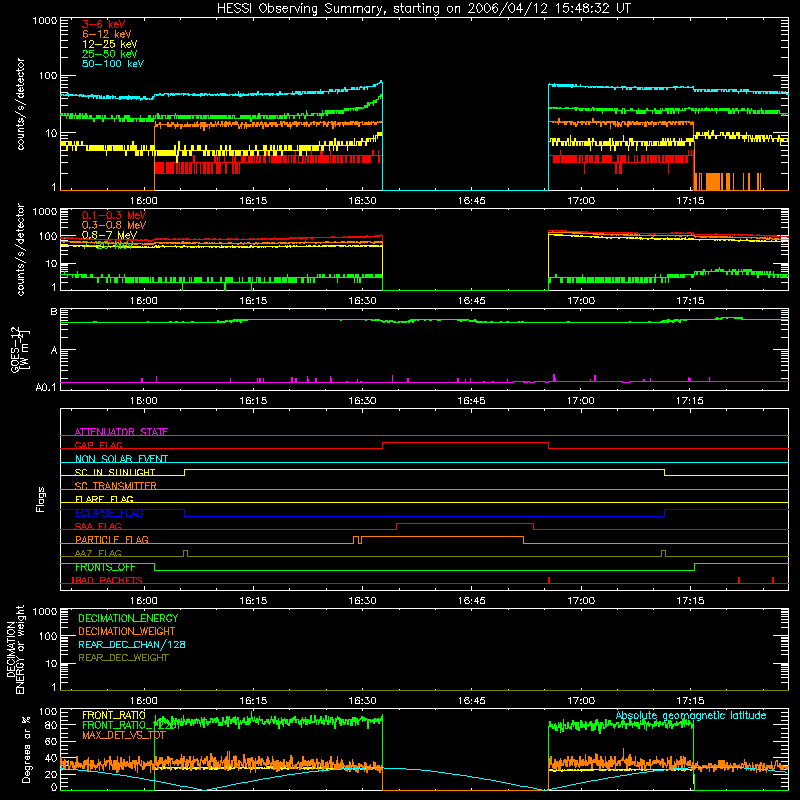
Task: Click the Absolute geomagnetic latitude label
Action: 691,715
